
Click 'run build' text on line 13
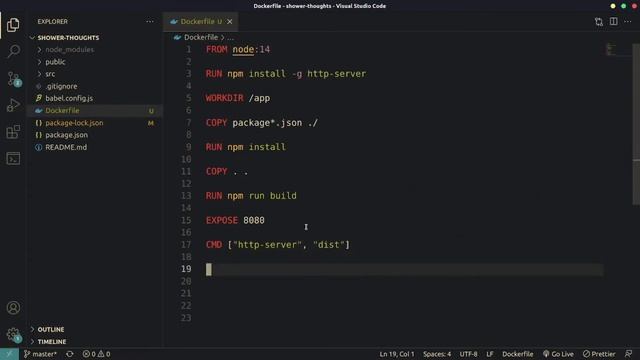click(273, 196)
